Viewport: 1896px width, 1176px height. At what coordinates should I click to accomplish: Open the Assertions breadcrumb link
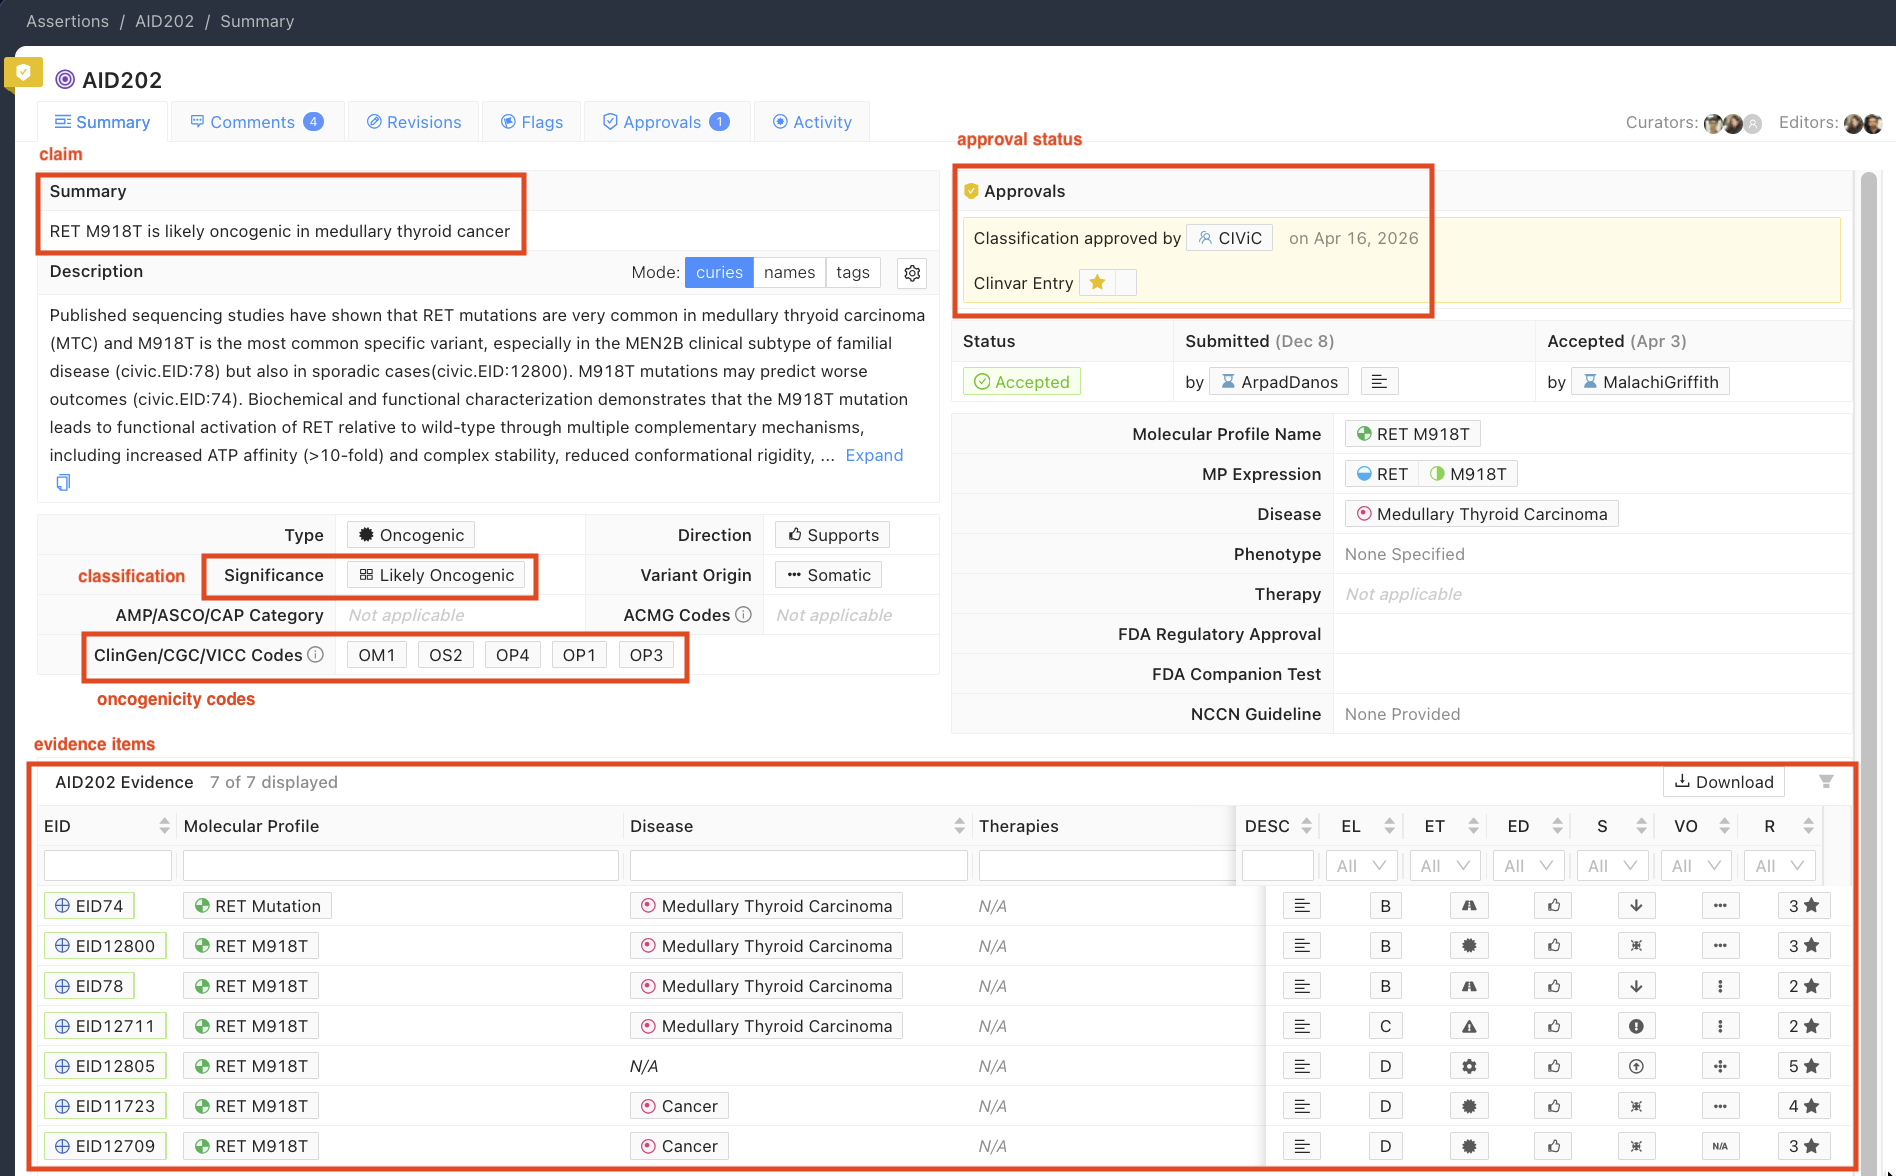click(67, 21)
